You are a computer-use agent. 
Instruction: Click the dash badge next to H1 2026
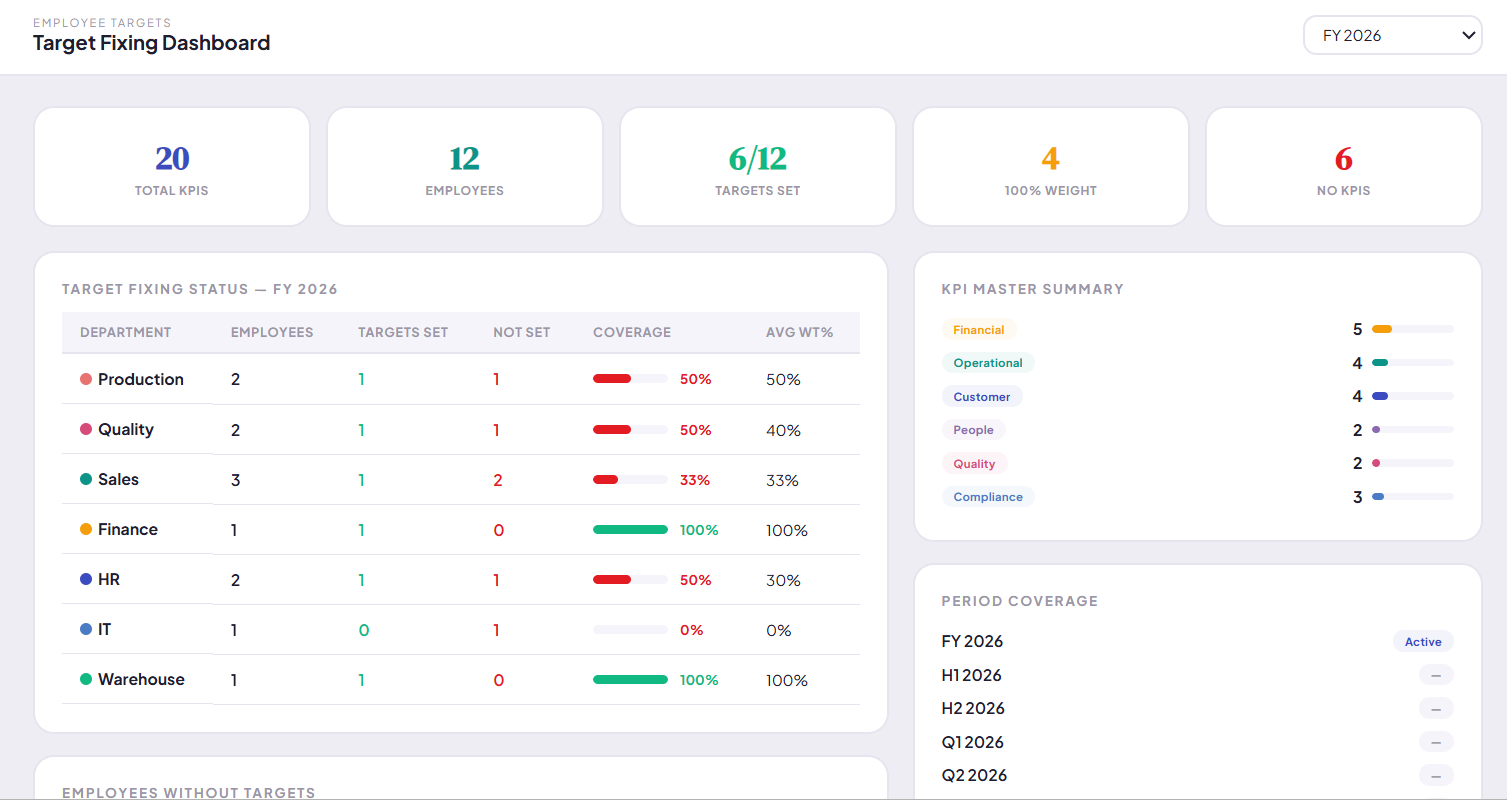pos(1436,675)
